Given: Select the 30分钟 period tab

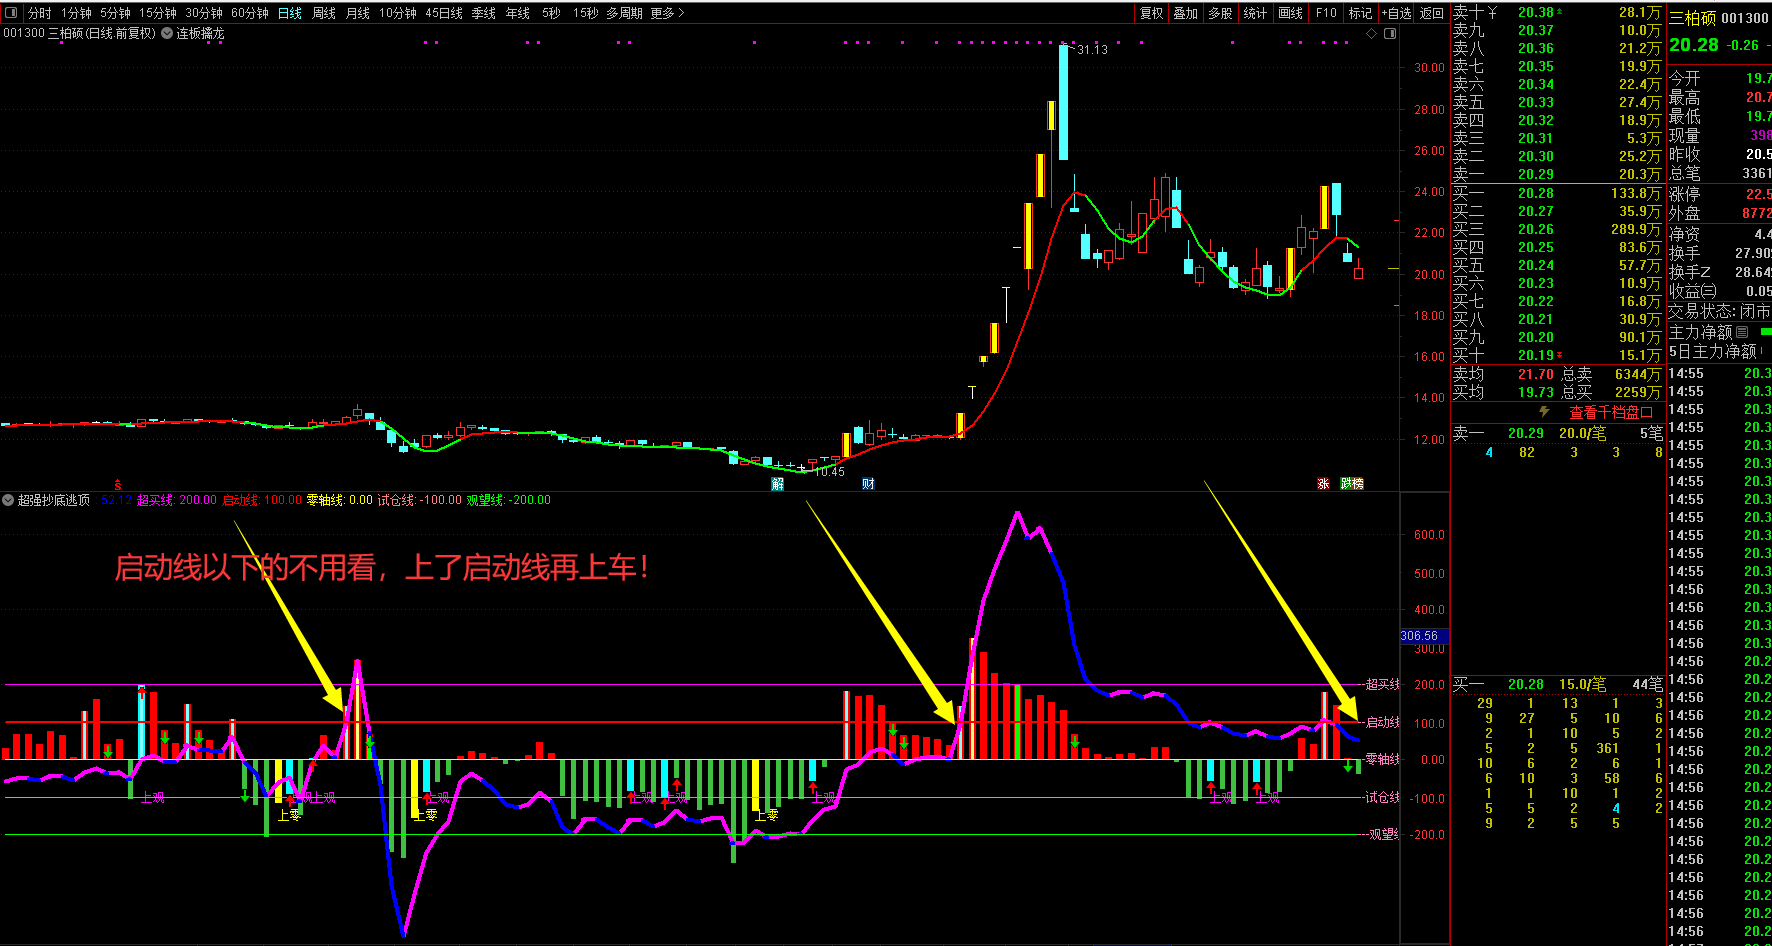Looking at the screenshot, I should pyautogui.click(x=204, y=13).
